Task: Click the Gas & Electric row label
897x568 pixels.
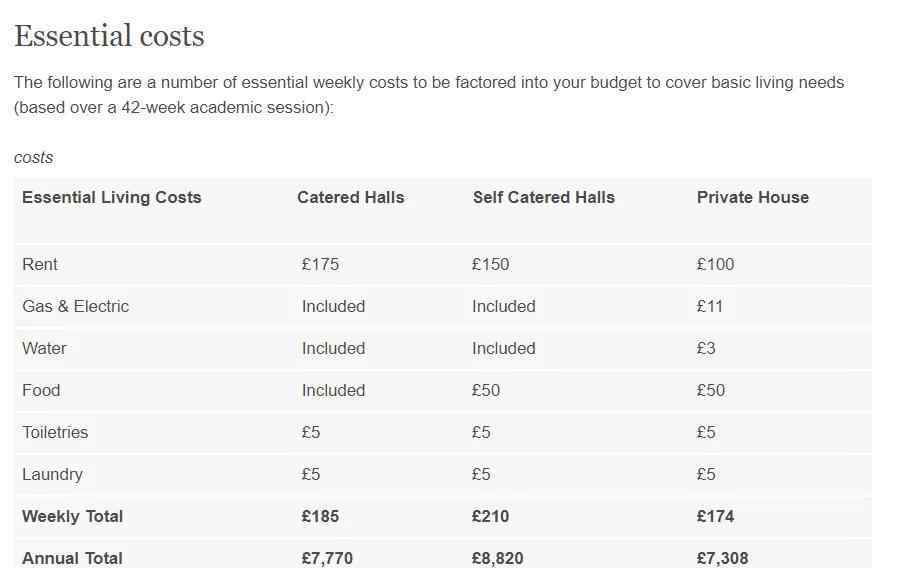Action: click(76, 307)
